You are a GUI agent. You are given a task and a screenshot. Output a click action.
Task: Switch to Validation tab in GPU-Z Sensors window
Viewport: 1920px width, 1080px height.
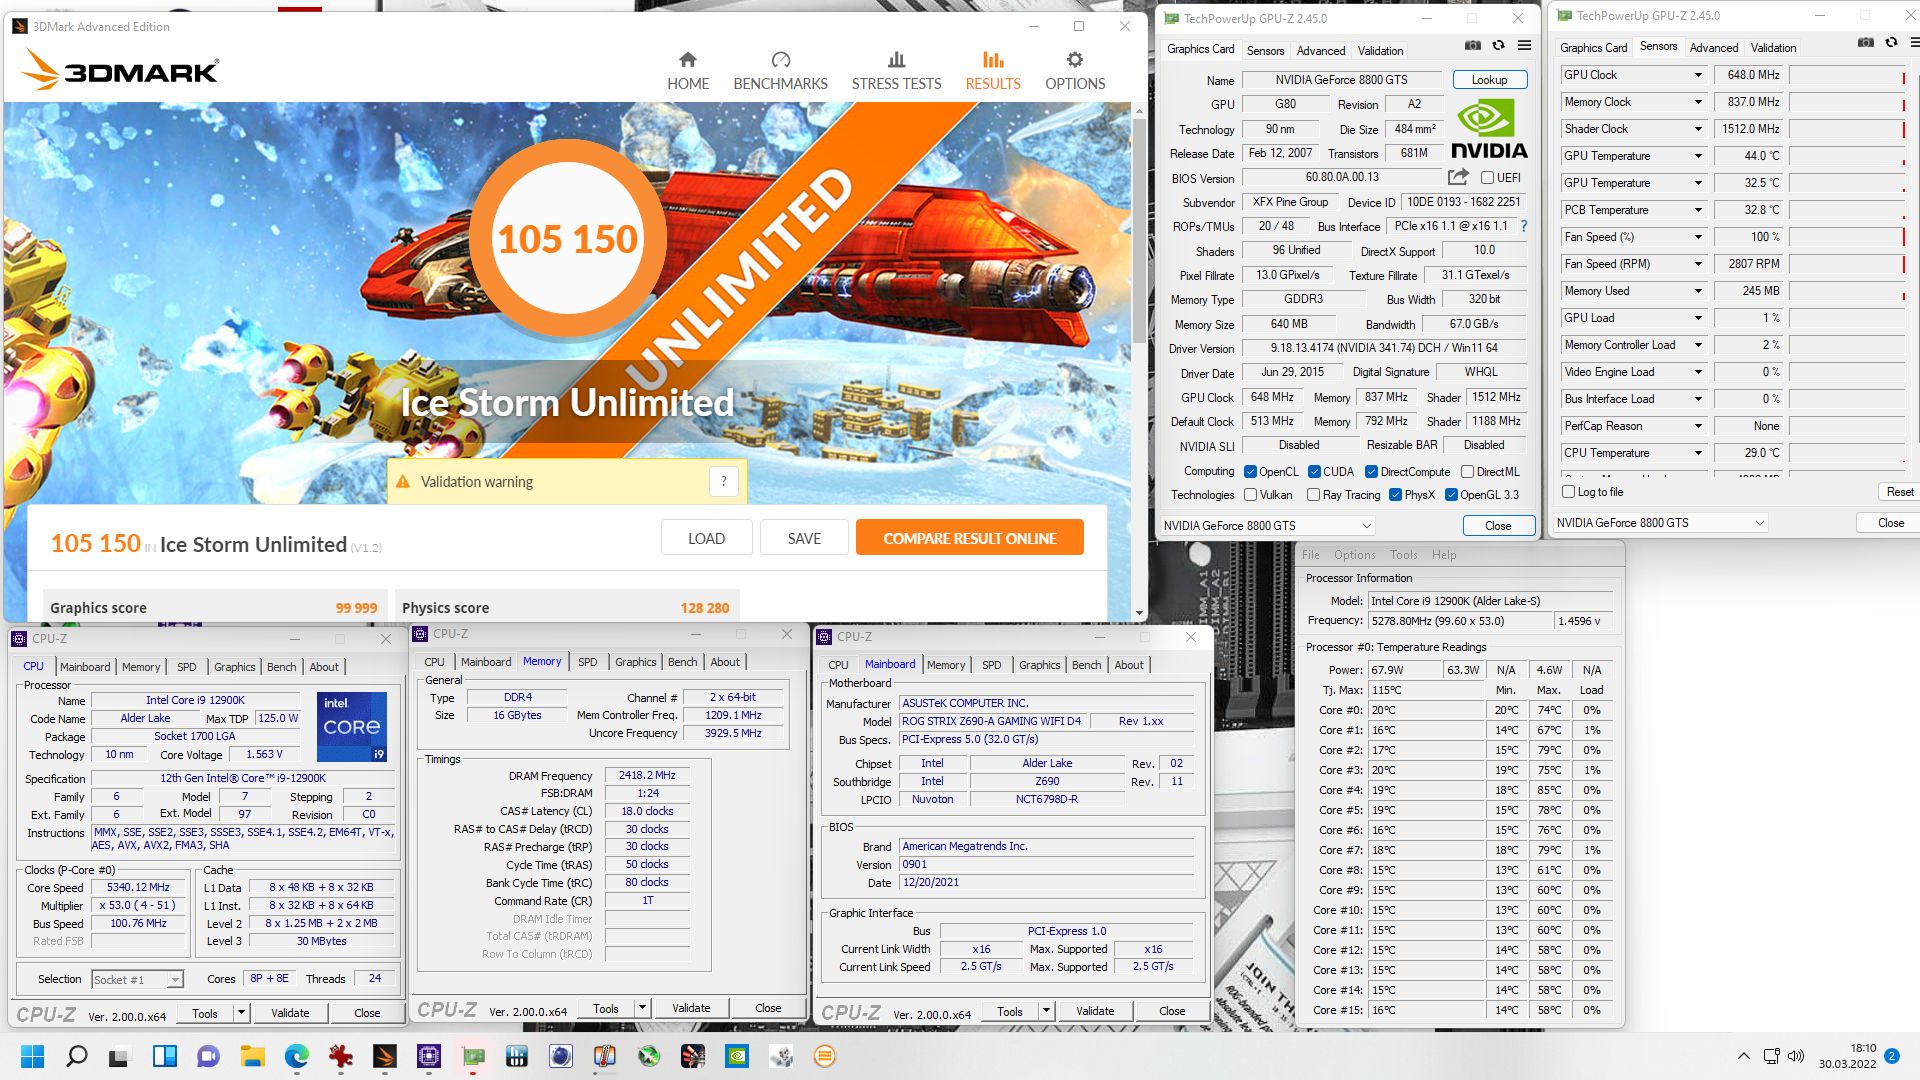1773,48
